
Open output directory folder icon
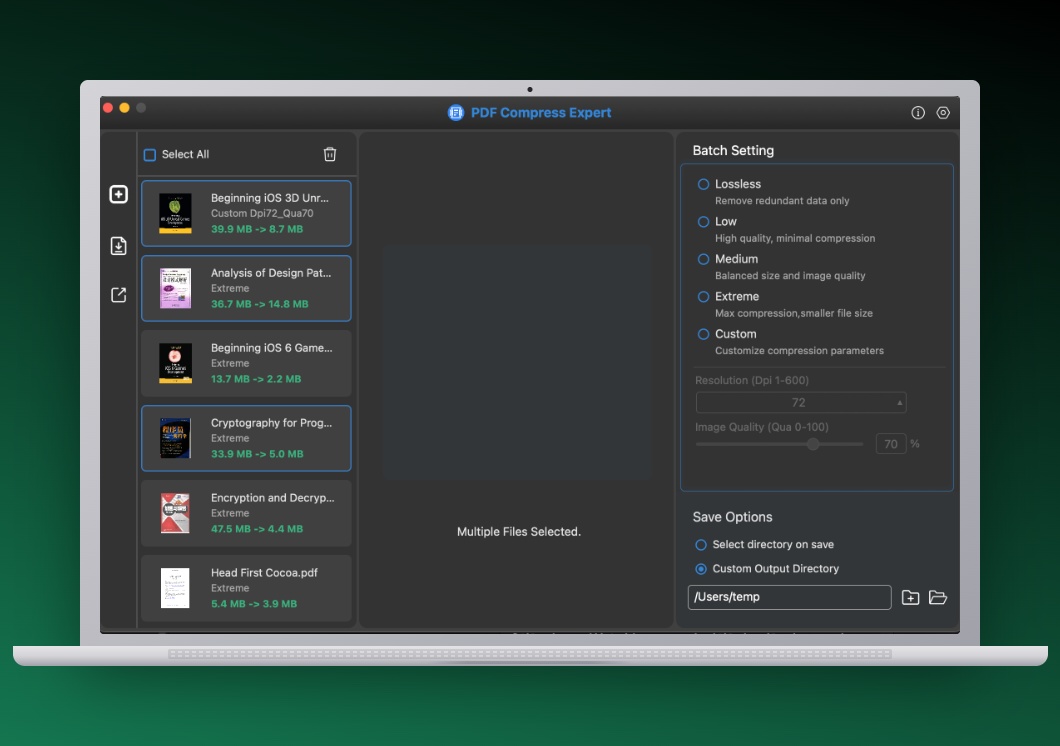tap(938, 597)
